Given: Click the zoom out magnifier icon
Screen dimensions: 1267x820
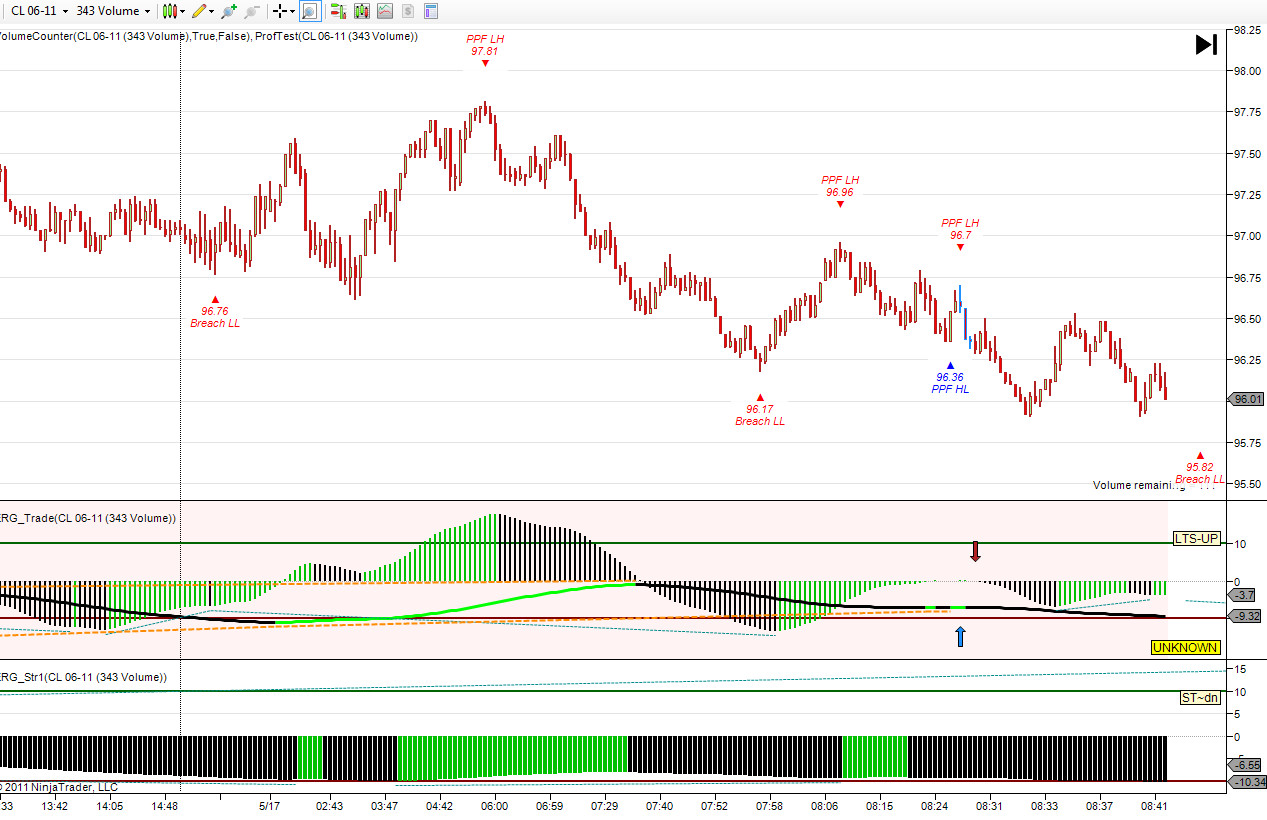Looking at the screenshot, I should 252,12.
